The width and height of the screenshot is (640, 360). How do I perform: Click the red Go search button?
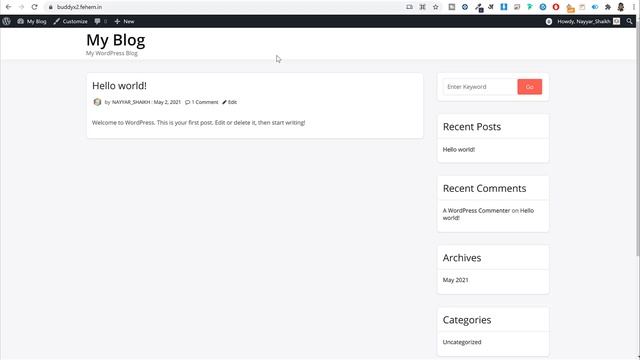[530, 87]
